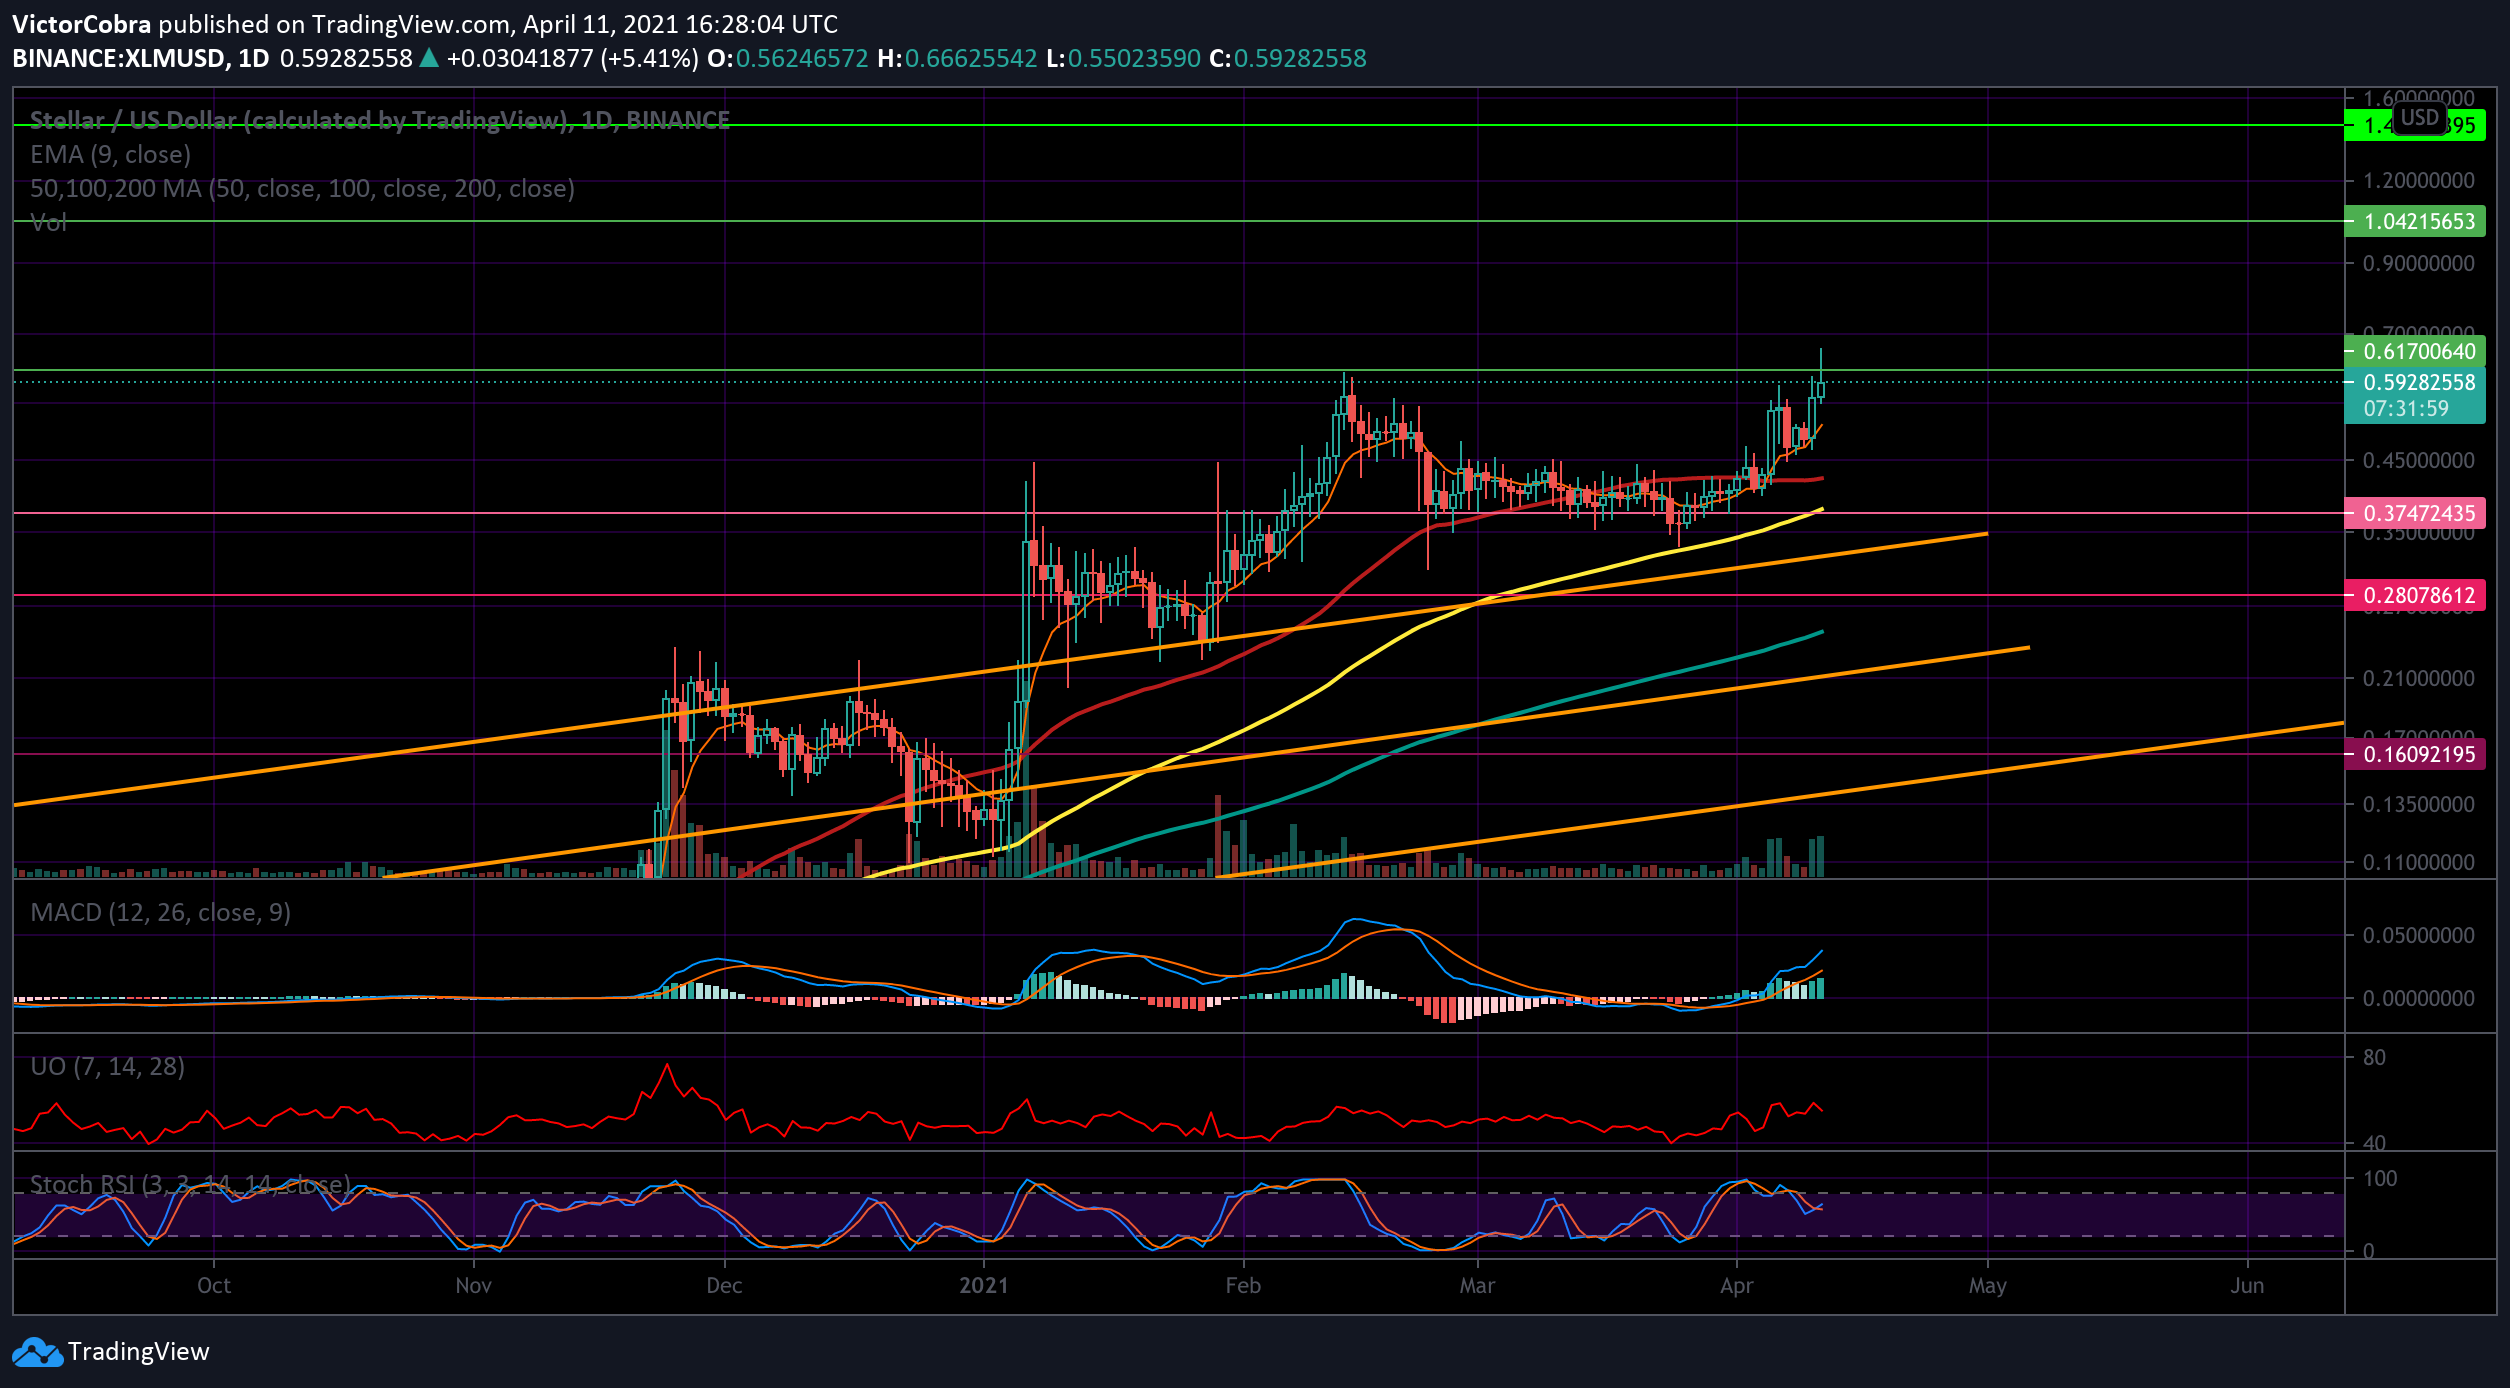
Task: Click the 50,100,200 MA indicator label
Action: click(x=302, y=189)
